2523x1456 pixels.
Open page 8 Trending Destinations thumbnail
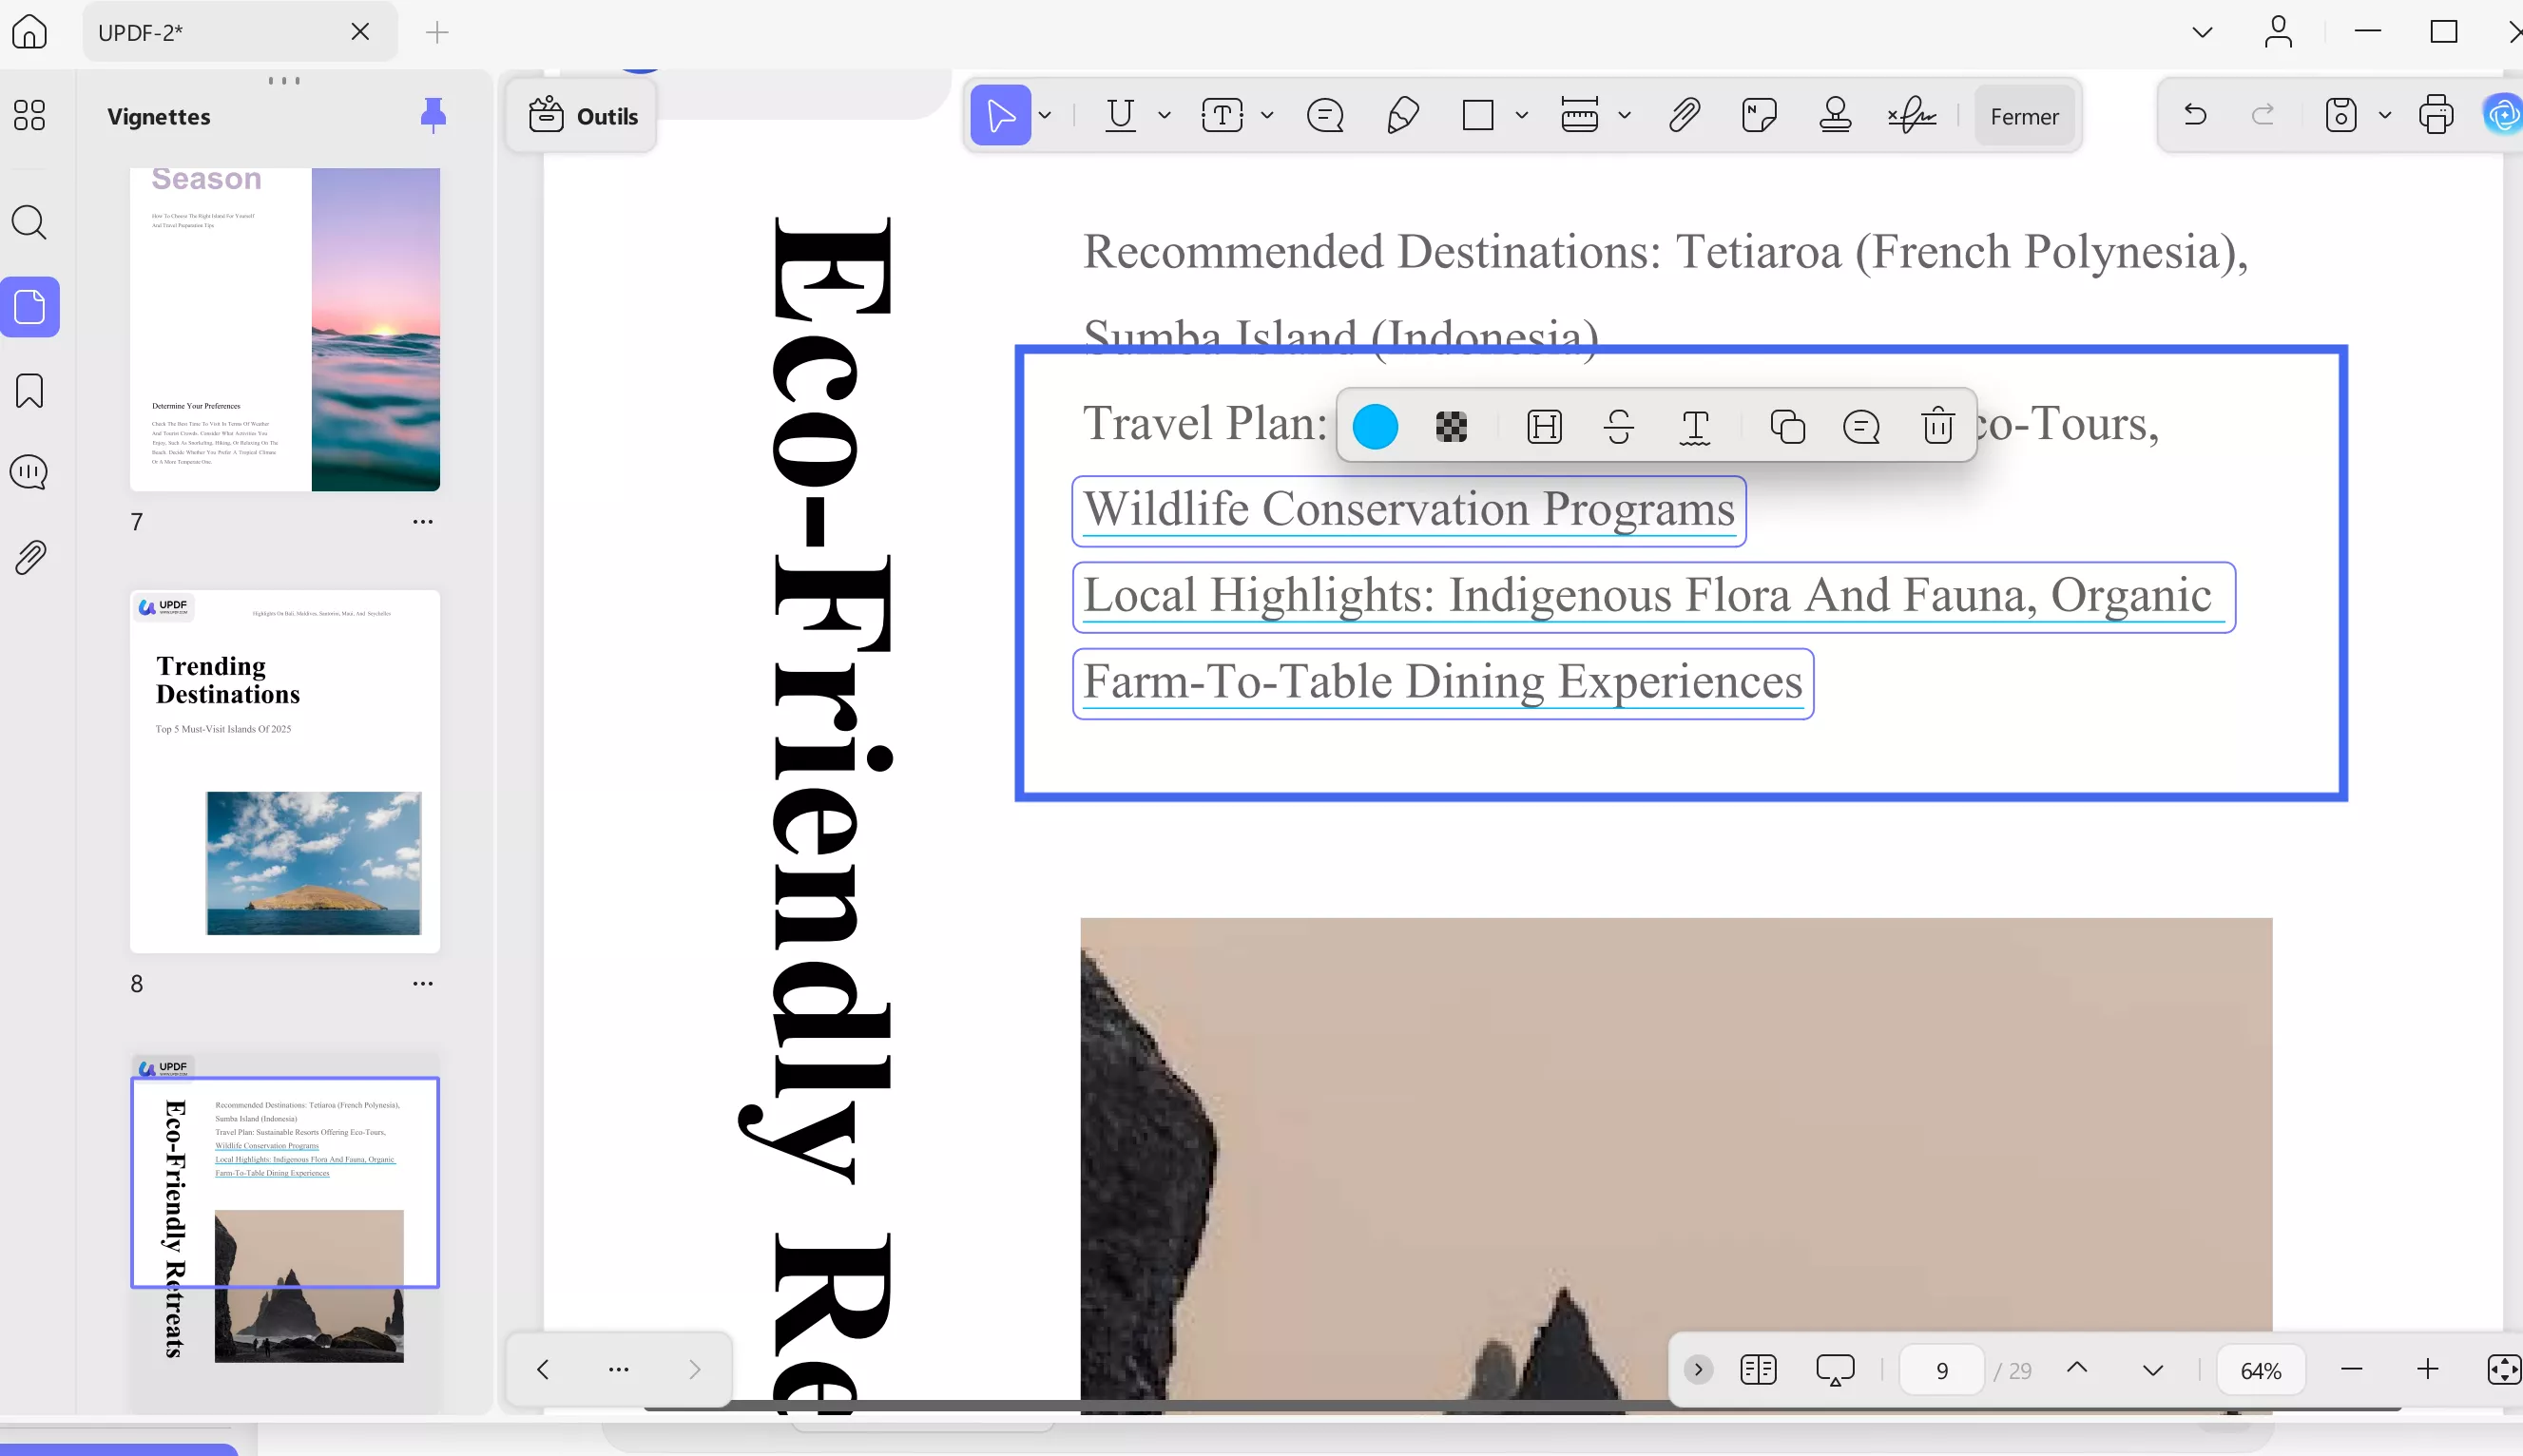285,771
